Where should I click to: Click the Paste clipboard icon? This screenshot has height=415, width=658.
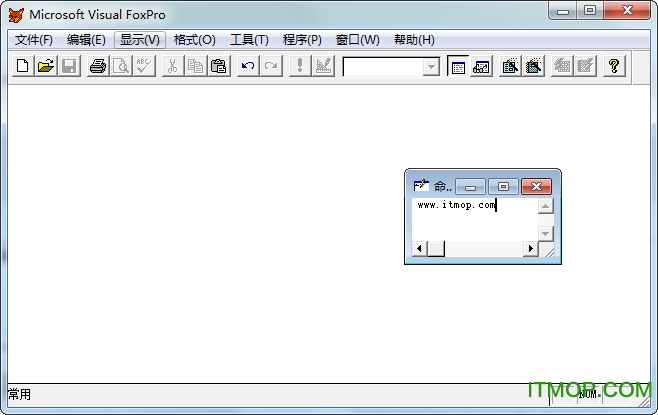click(x=219, y=66)
